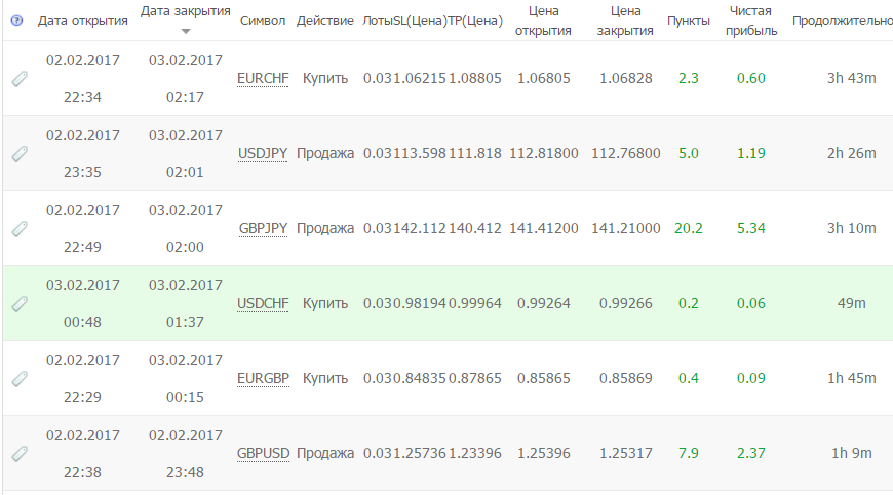Select net profit value 5.34
Image resolution: width=893 pixels, height=495 pixels.
751,228
